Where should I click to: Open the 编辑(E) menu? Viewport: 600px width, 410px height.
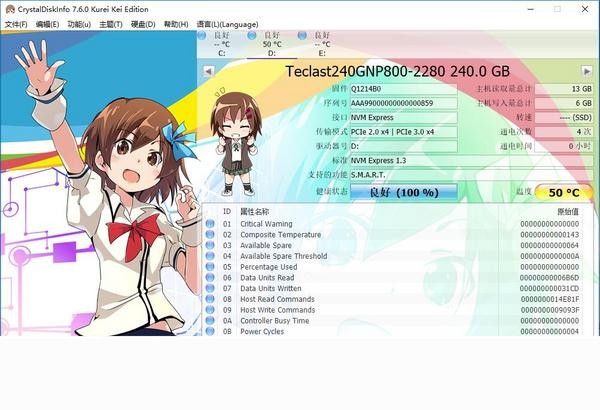47,25
